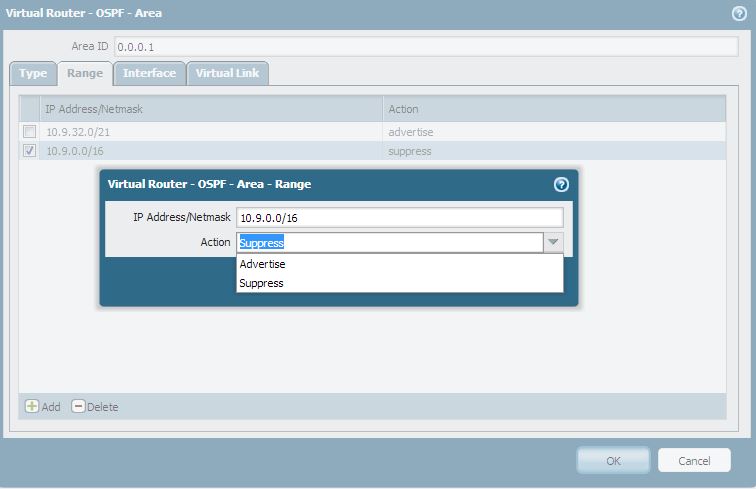Open help for the OSPF Area dialog
Screen dimensions: 756x489
click(x=739, y=14)
